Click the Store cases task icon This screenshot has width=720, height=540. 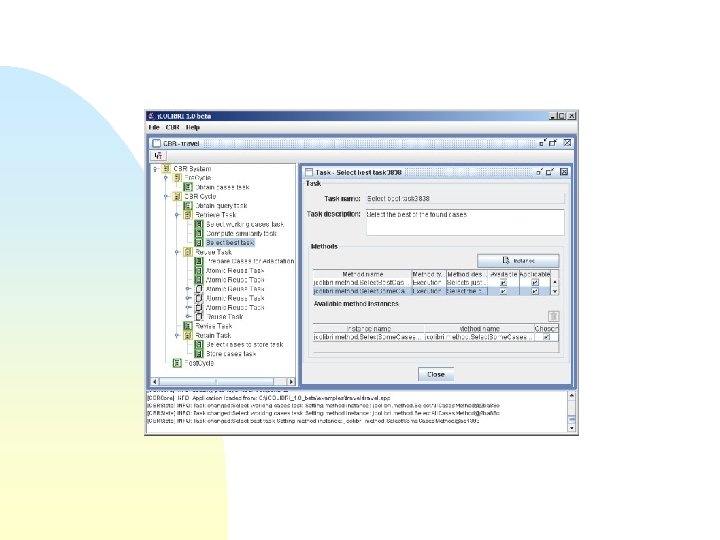199,354
